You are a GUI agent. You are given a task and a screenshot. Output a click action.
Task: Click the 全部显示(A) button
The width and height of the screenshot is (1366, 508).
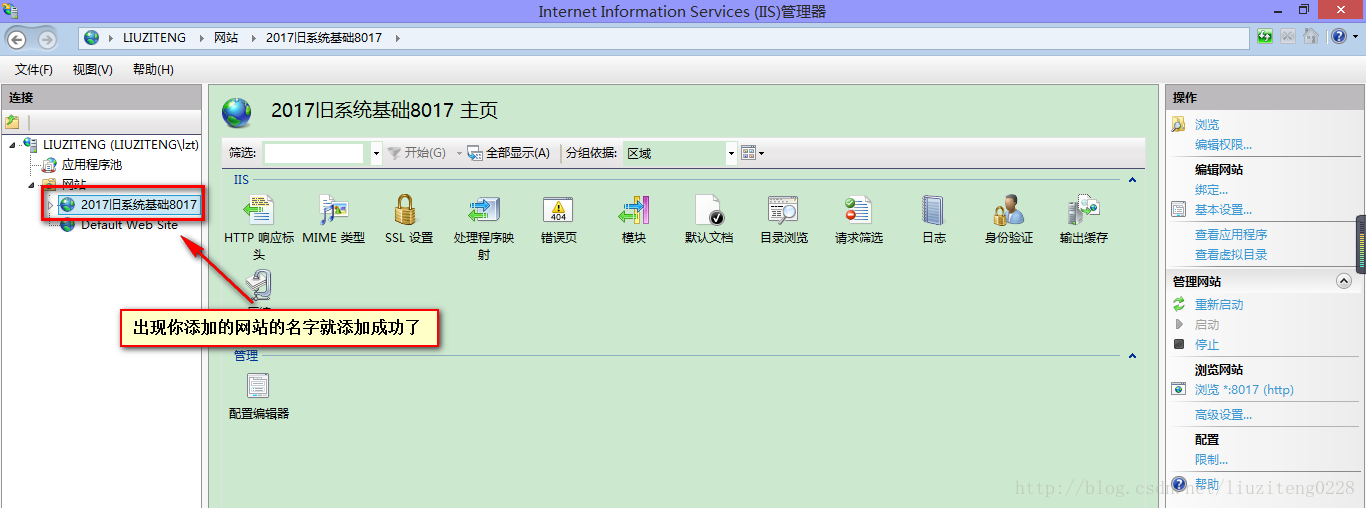coord(509,153)
